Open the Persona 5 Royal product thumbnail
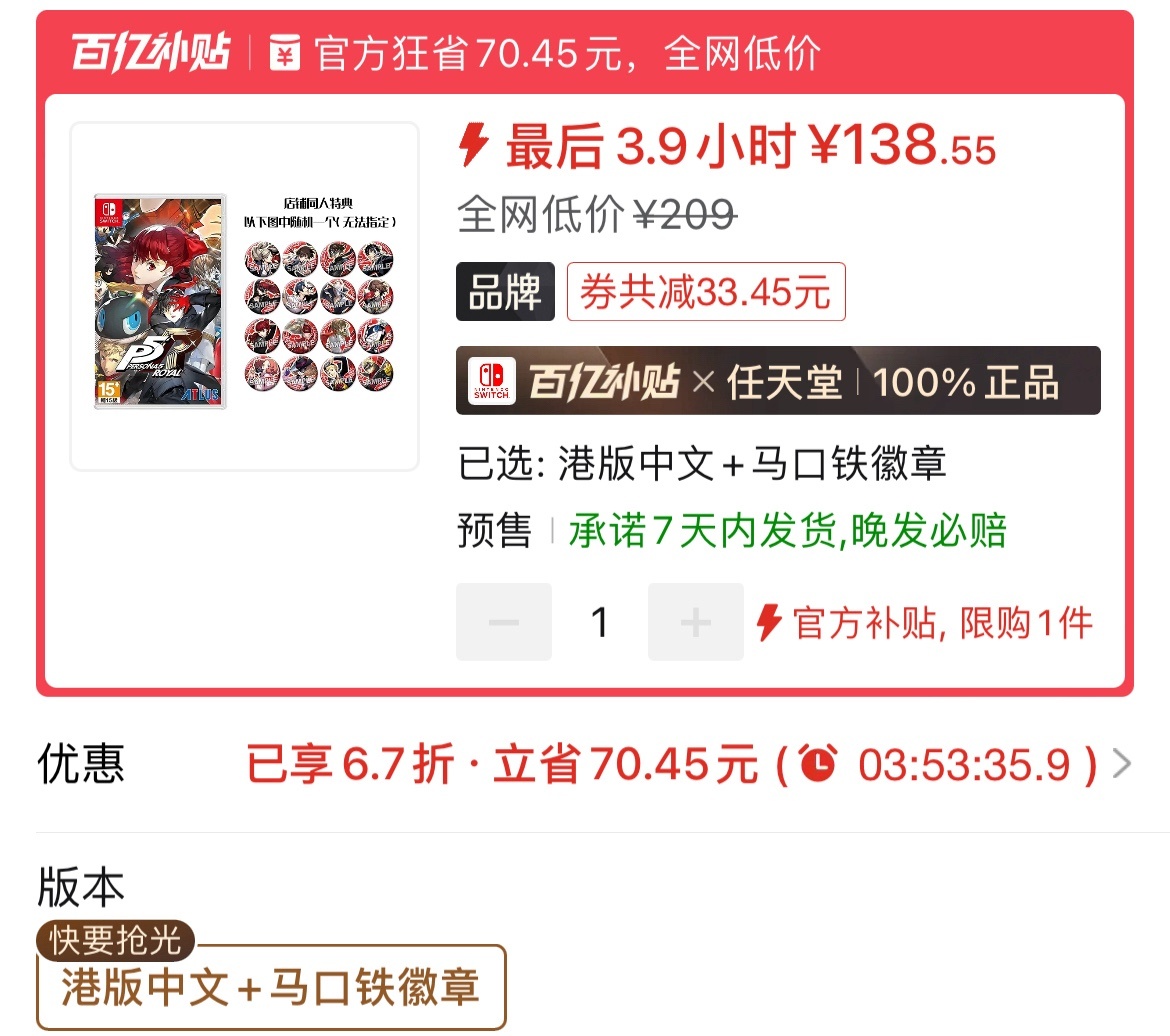1170x1036 pixels. pyautogui.click(x=245, y=297)
